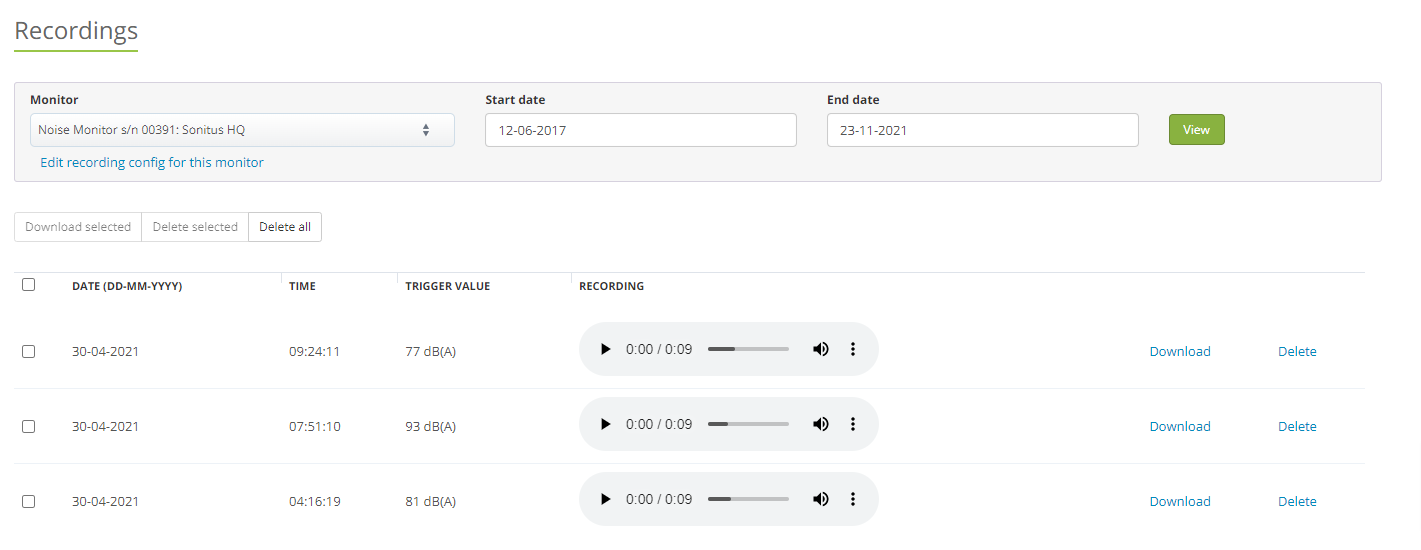1421x550 pixels.
Task: Select the 09:24:11 recording checkbox
Action: click(28, 351)
